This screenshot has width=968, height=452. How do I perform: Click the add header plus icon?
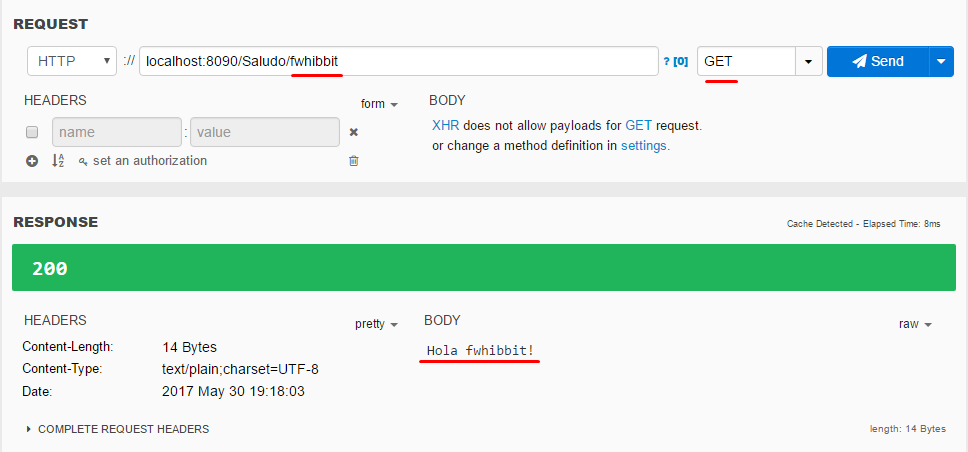click(32, 161)
